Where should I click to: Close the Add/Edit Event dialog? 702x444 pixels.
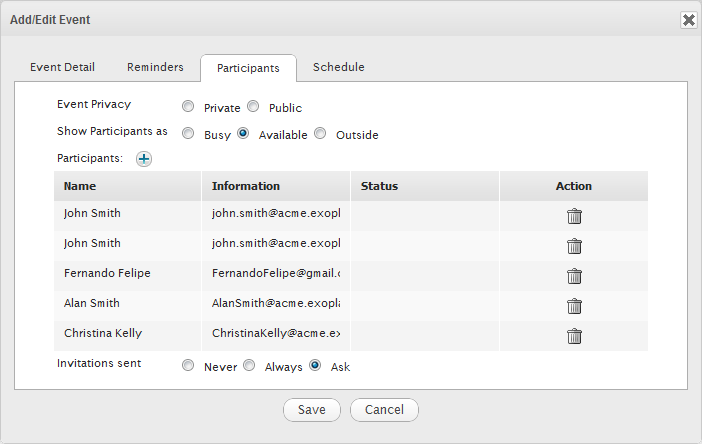point(688,20)
